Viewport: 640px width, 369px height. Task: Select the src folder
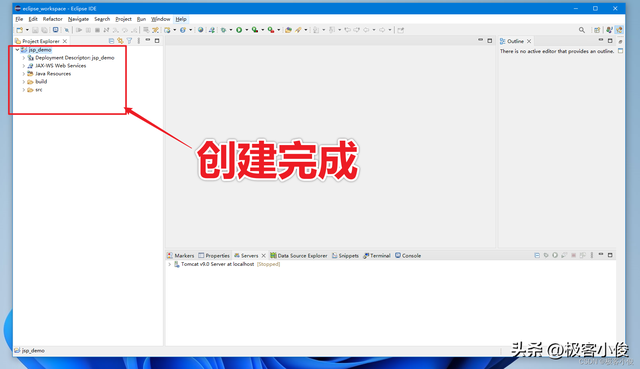[x=39, y=90]
